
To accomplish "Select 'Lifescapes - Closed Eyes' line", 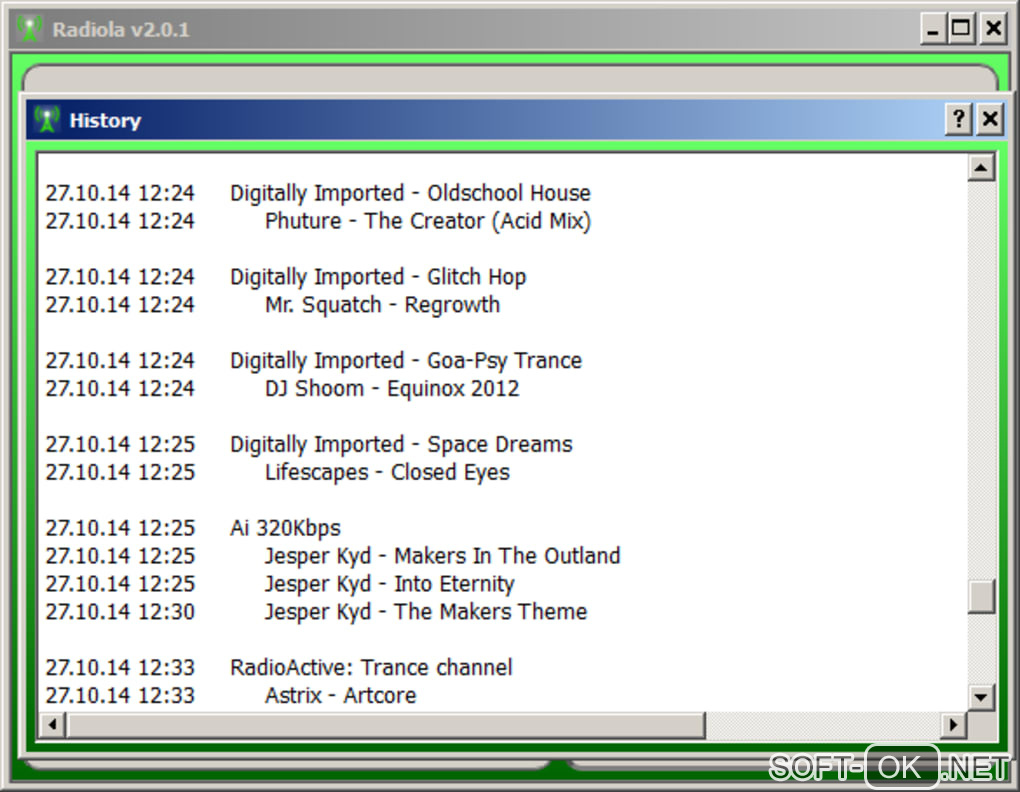I will pyautogui.click(x=387, y=473).
